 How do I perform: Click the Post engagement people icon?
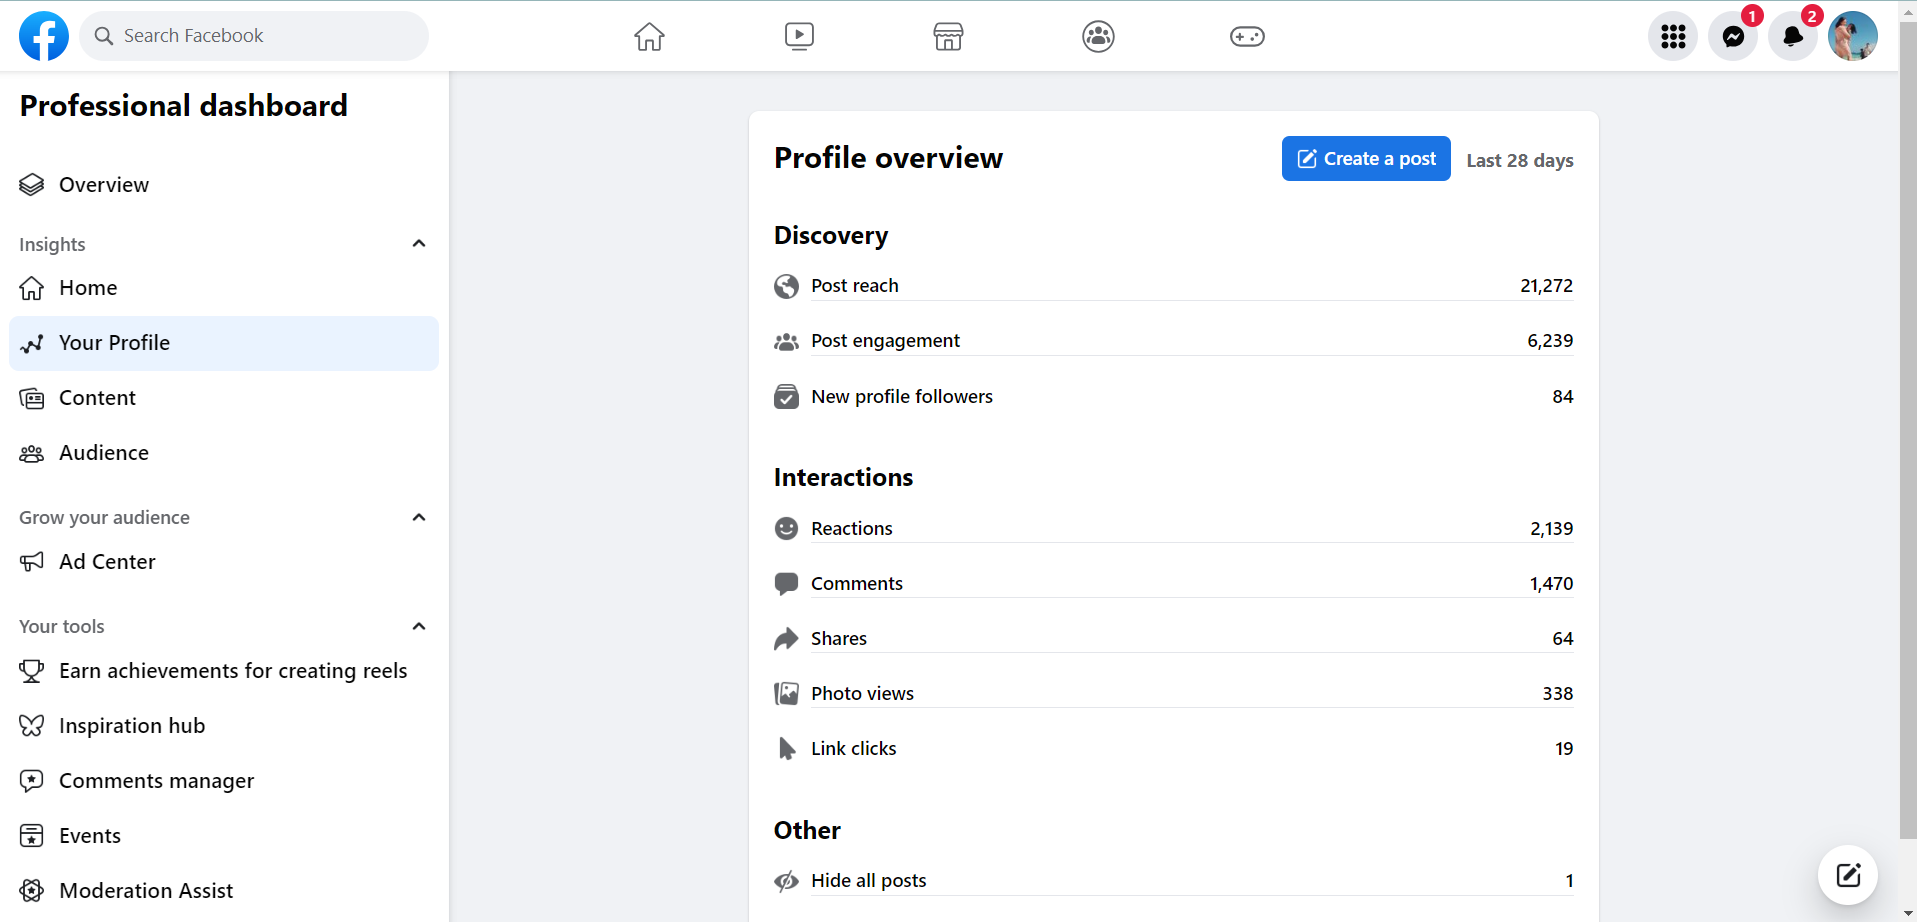click(786, 342)
